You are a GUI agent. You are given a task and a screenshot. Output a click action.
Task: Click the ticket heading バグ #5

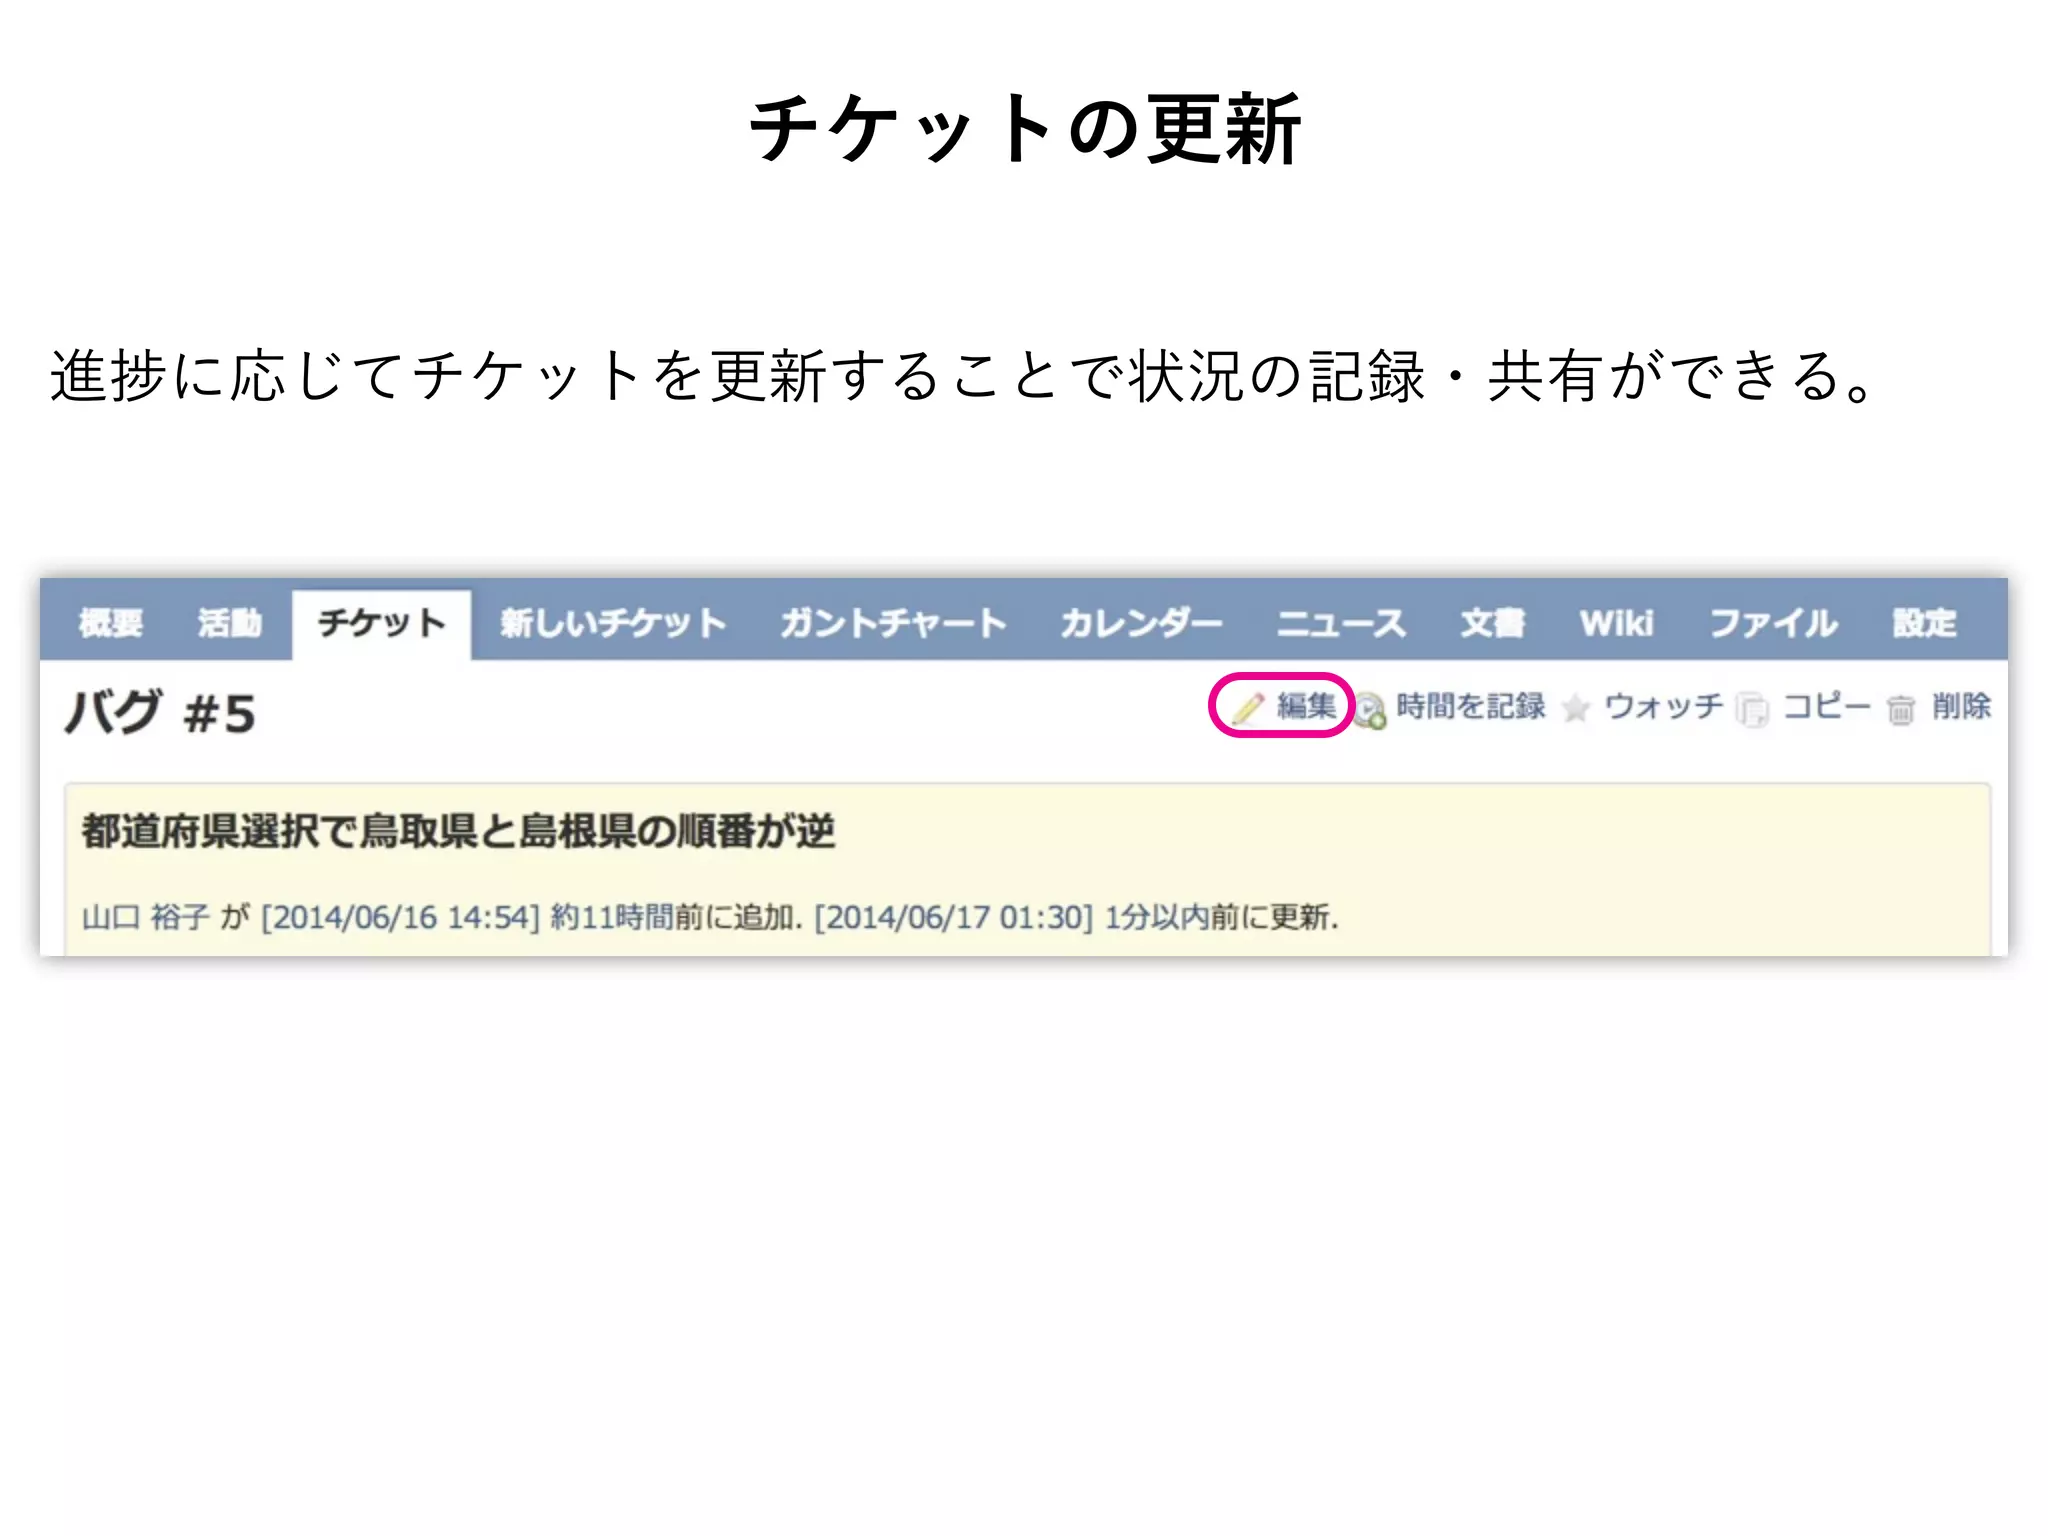coord(160,713)
